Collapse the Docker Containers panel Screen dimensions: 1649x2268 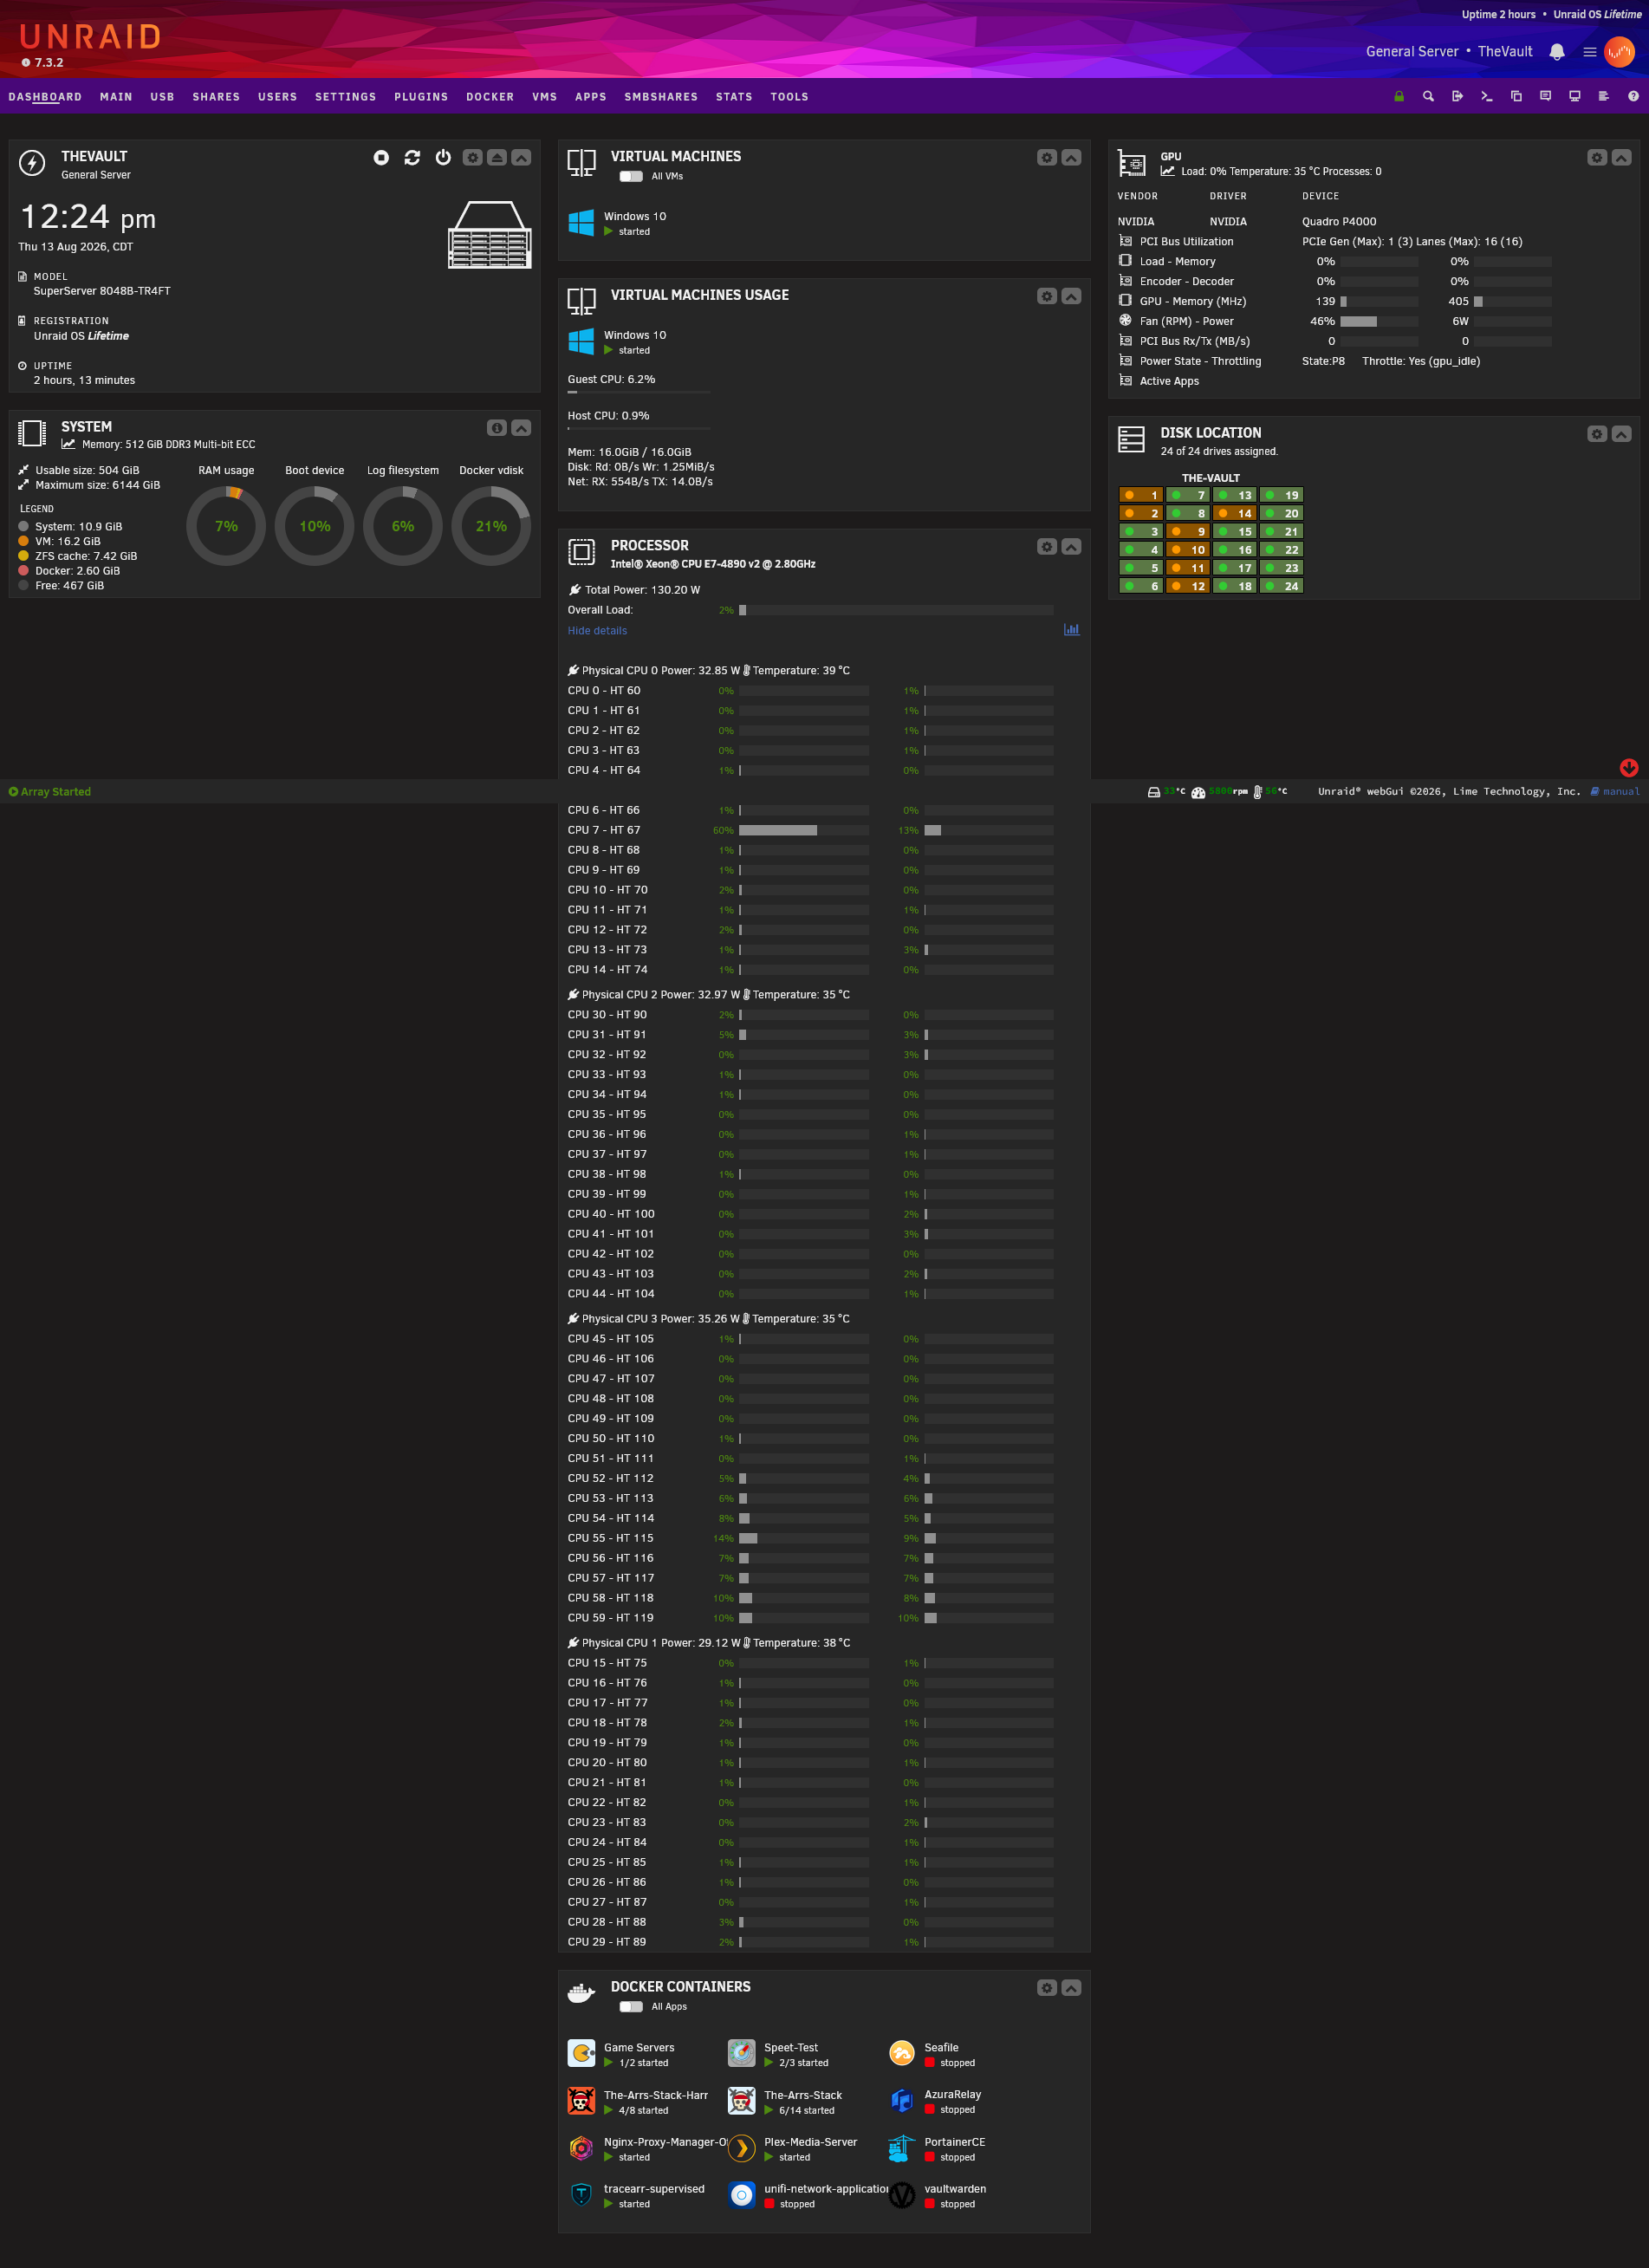click(1071, 1988)
